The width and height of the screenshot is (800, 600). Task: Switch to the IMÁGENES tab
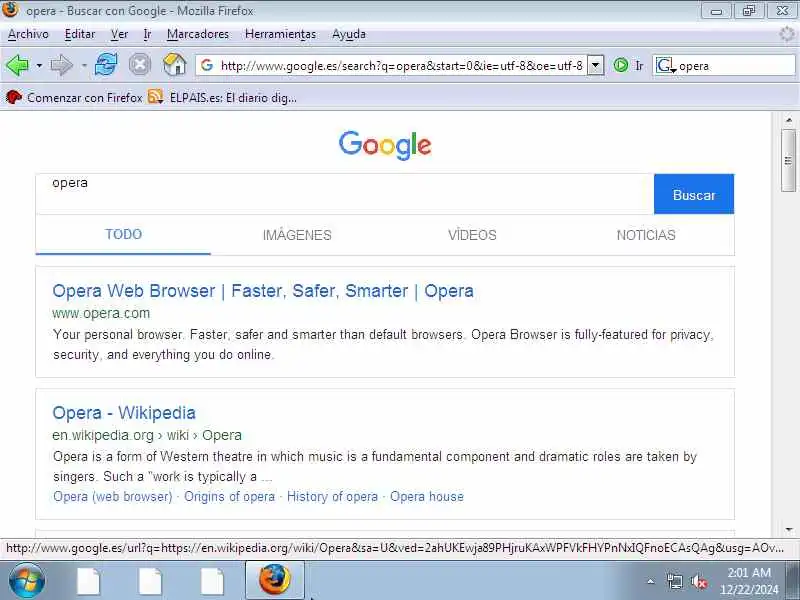click(x=297, y=235)
